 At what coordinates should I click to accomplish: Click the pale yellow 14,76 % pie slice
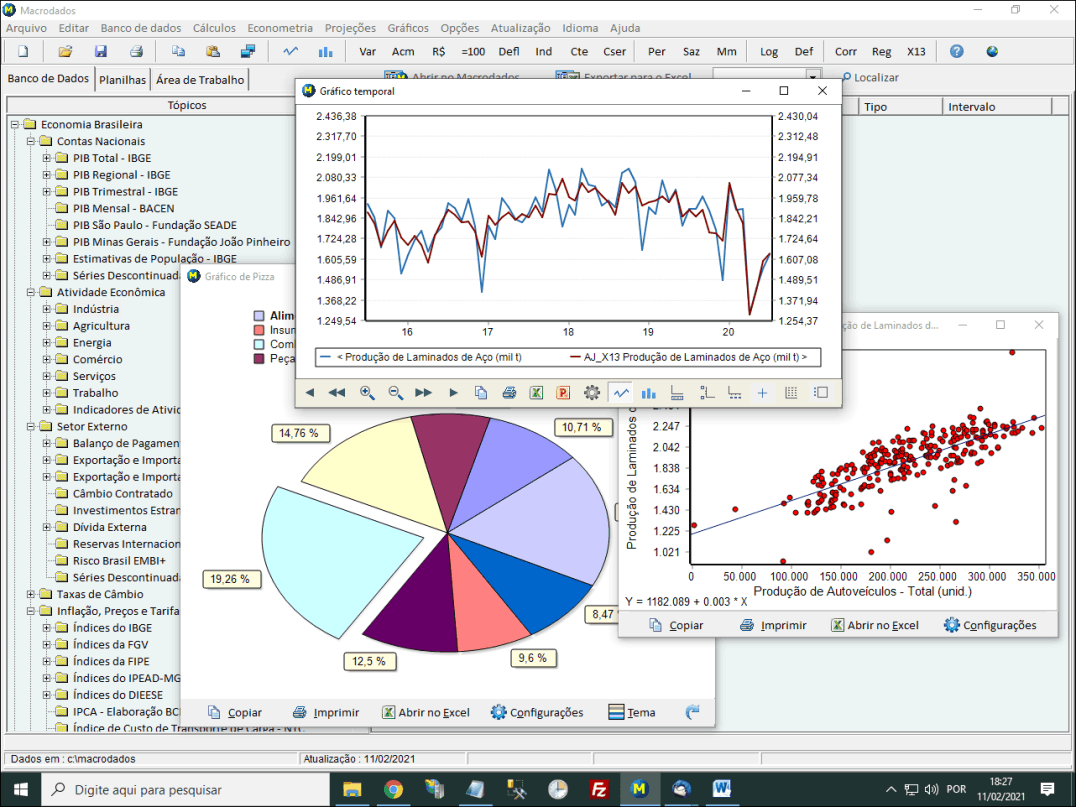coord(388,473)
